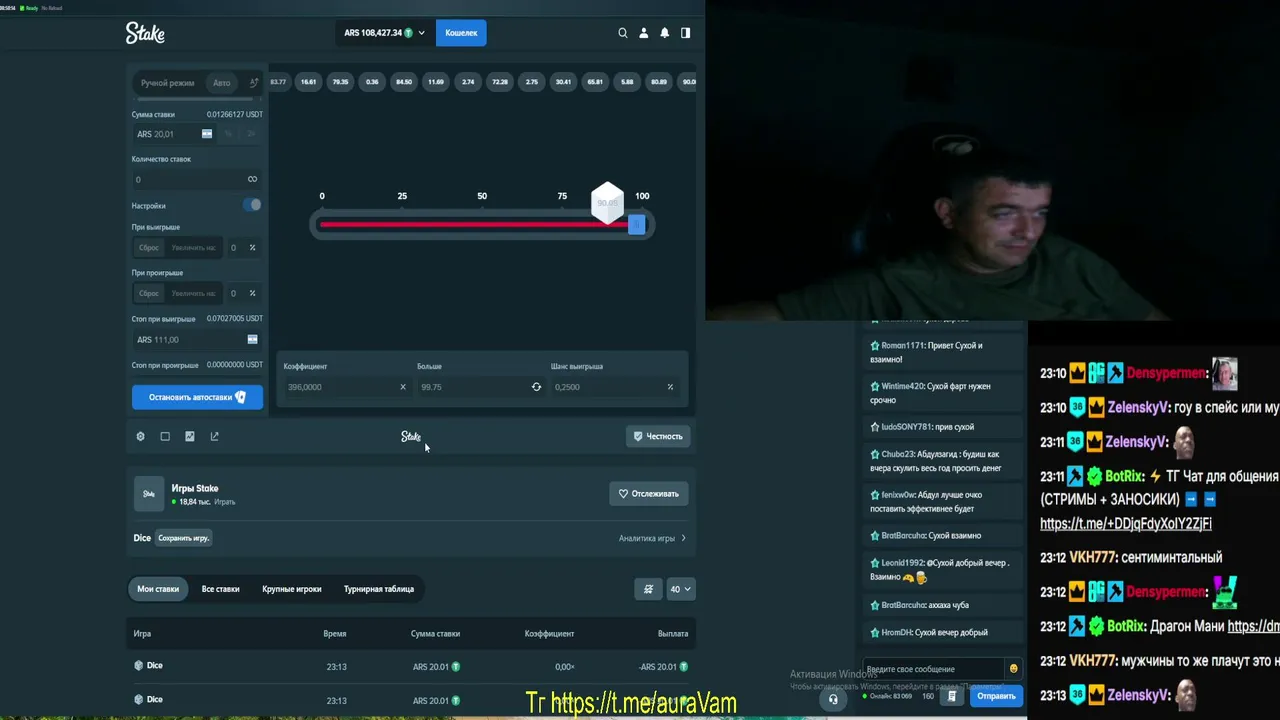Open the emoji picker in chat input

pyautogui.click(x=1013, y=669)
